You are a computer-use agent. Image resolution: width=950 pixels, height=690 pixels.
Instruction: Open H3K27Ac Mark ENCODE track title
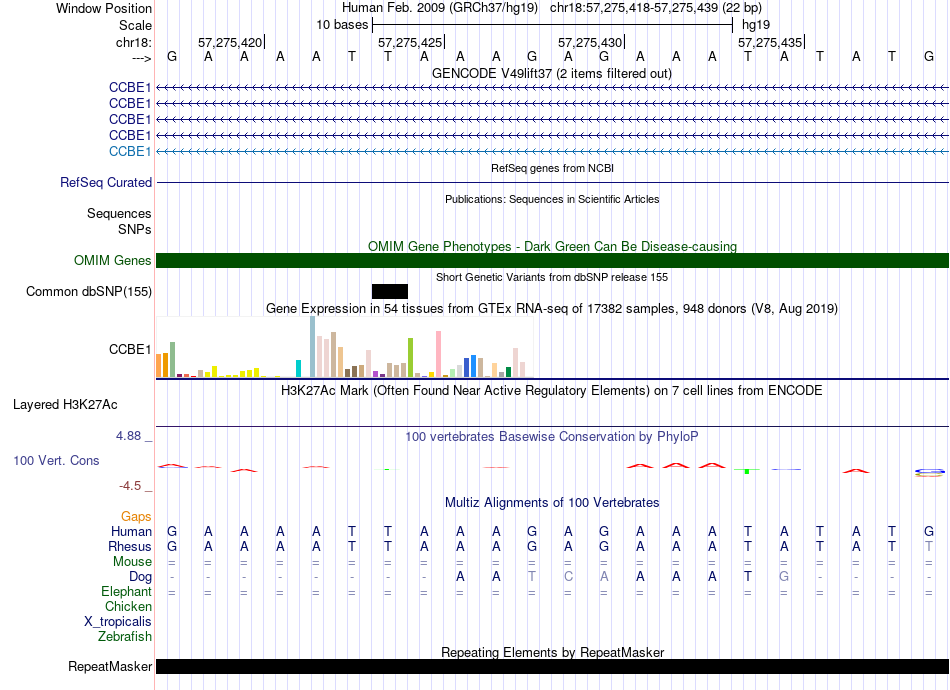[551, 390]
